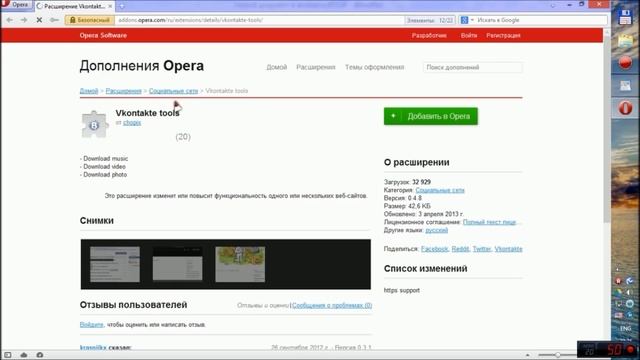This screenshot has height=360, width=640.
Task: Click the Домой breadcrumb link
Action: (89, 91)
